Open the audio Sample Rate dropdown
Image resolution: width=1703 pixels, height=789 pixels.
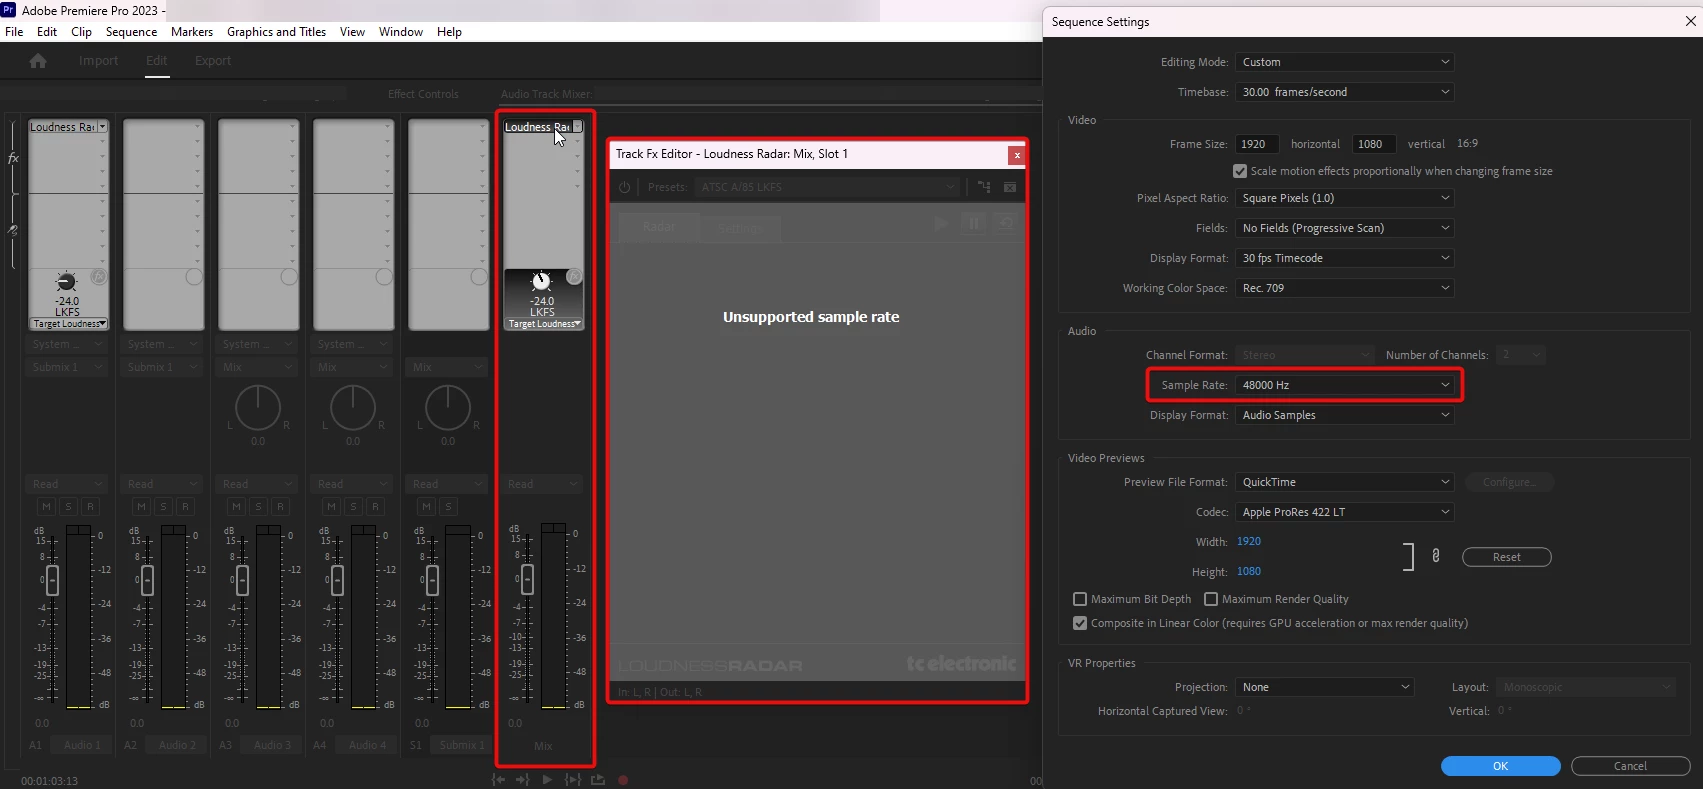[1344, 385]
